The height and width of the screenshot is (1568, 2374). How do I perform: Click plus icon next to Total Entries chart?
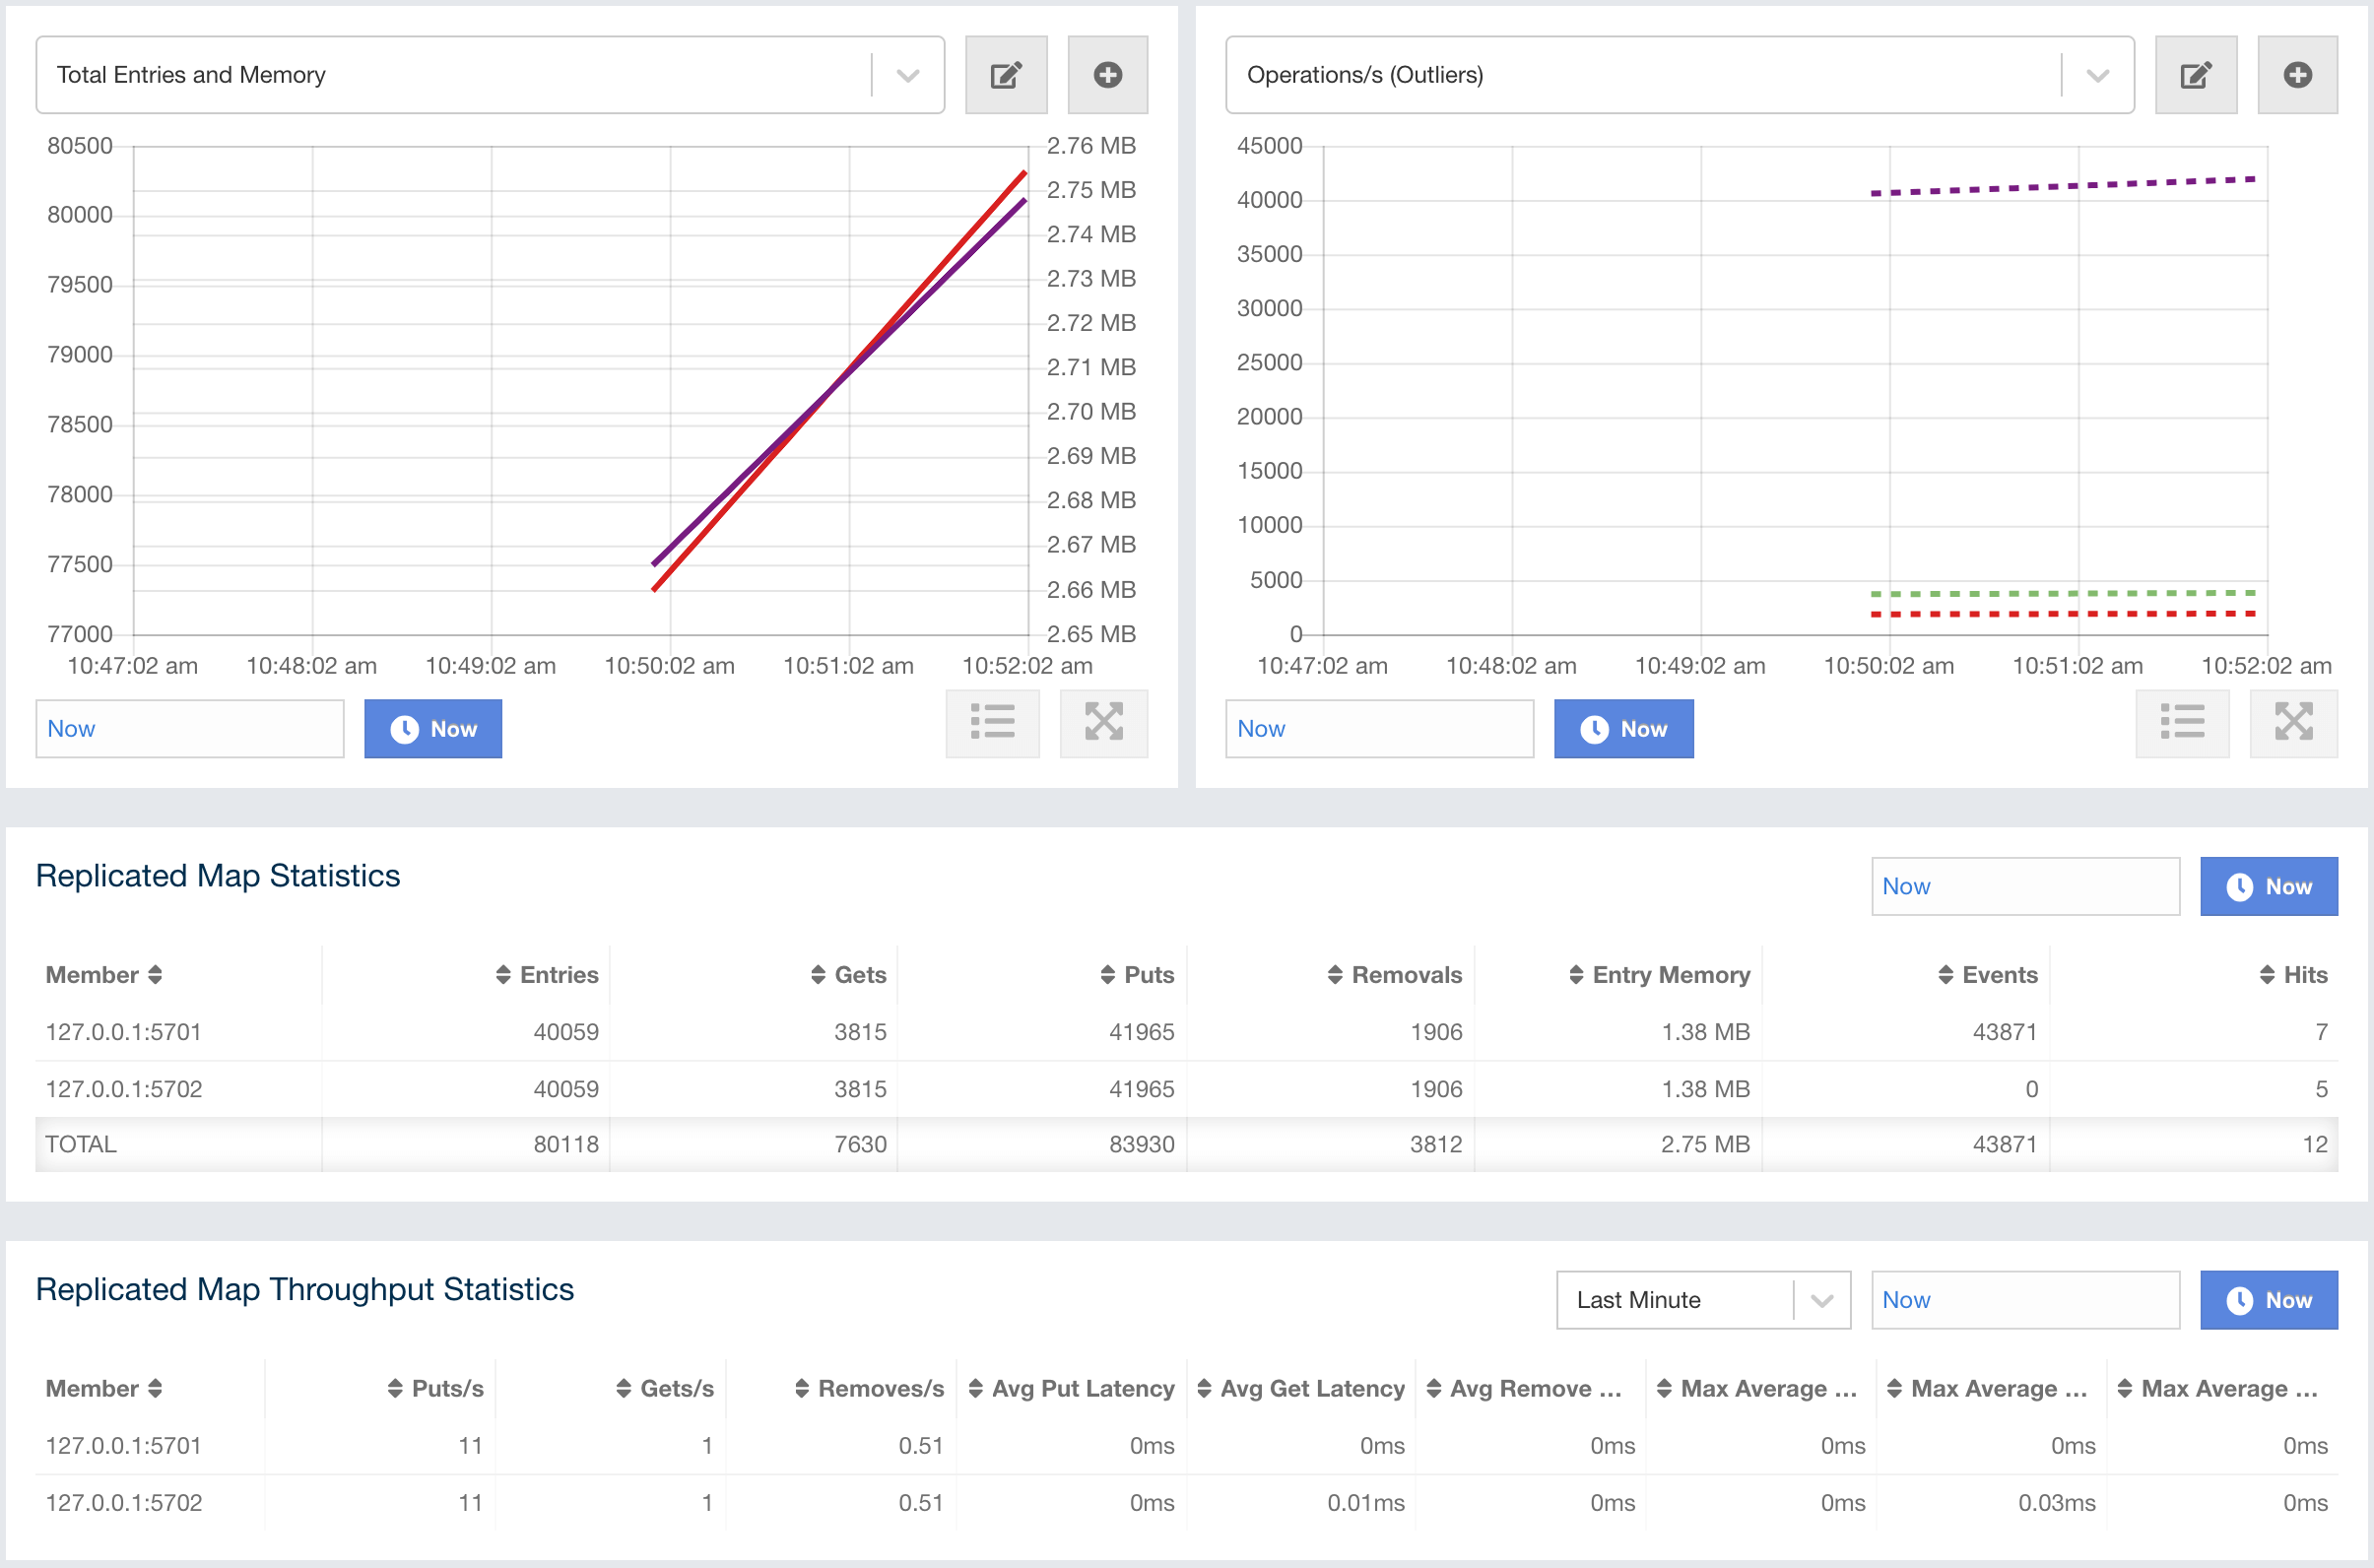pos(1107,75)
